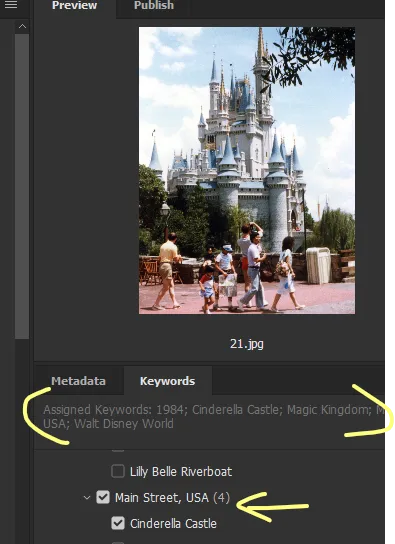Collapse the Main Street, USA keyword group
395x544 pixels.
pos(87,498)
